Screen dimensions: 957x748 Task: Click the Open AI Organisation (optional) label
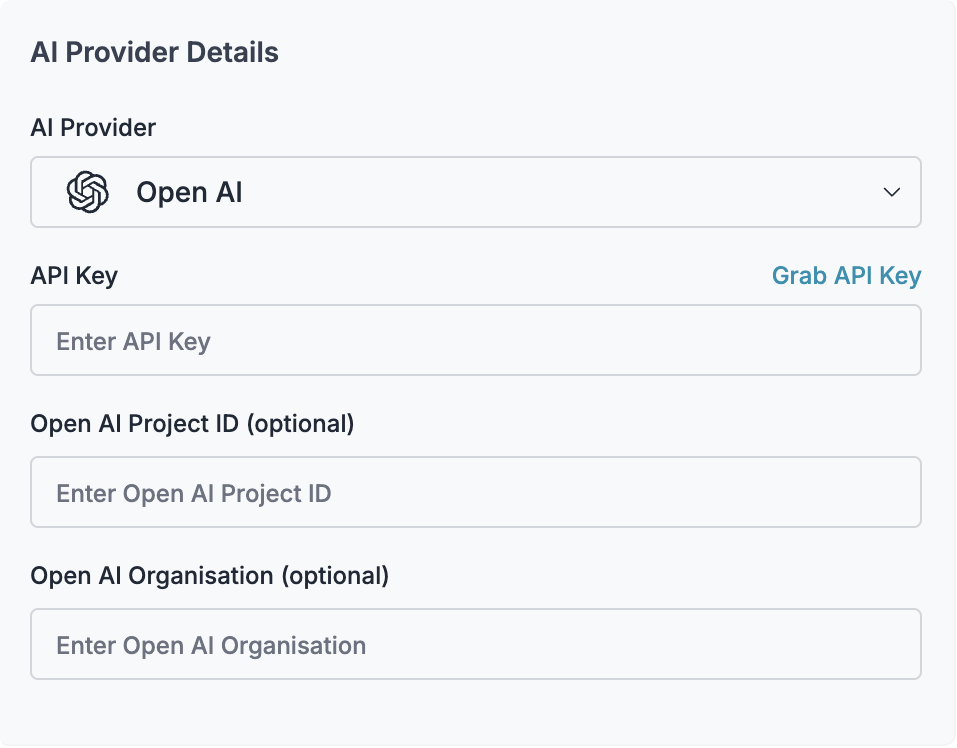209,575
